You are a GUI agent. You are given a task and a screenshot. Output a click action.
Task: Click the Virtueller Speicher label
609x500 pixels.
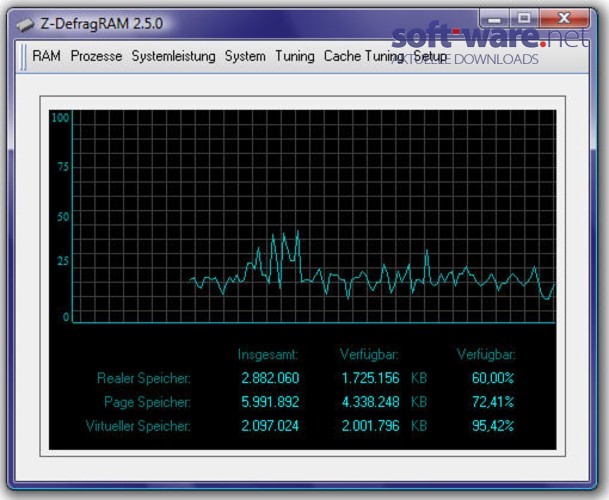(x=138, y=426)
